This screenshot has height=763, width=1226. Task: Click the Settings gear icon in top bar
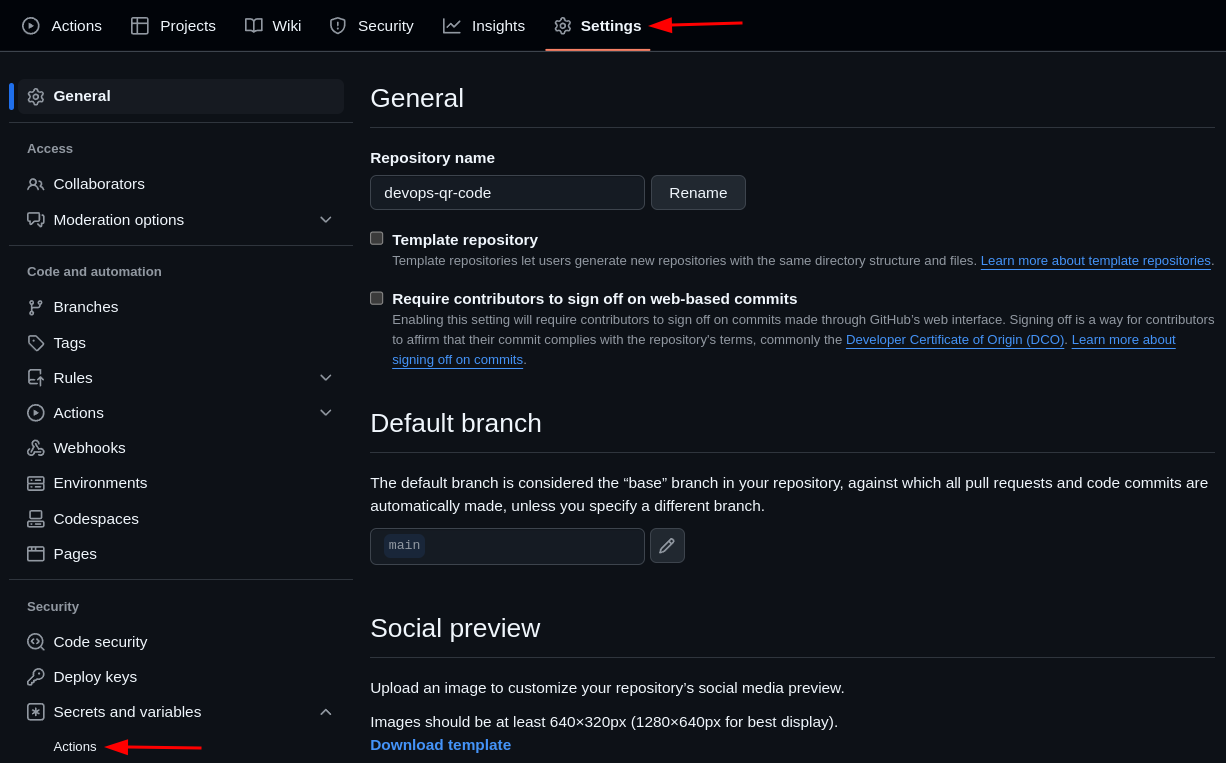point(563,26)
